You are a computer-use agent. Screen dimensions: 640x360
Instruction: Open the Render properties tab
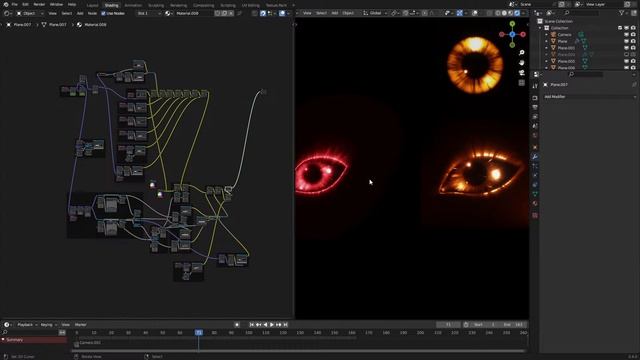535,98
